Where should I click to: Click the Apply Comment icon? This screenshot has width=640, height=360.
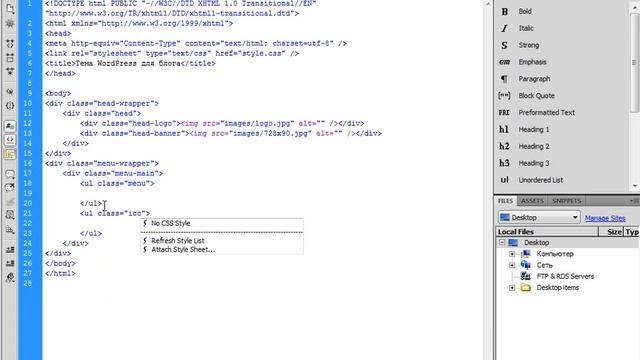point(10,174)
